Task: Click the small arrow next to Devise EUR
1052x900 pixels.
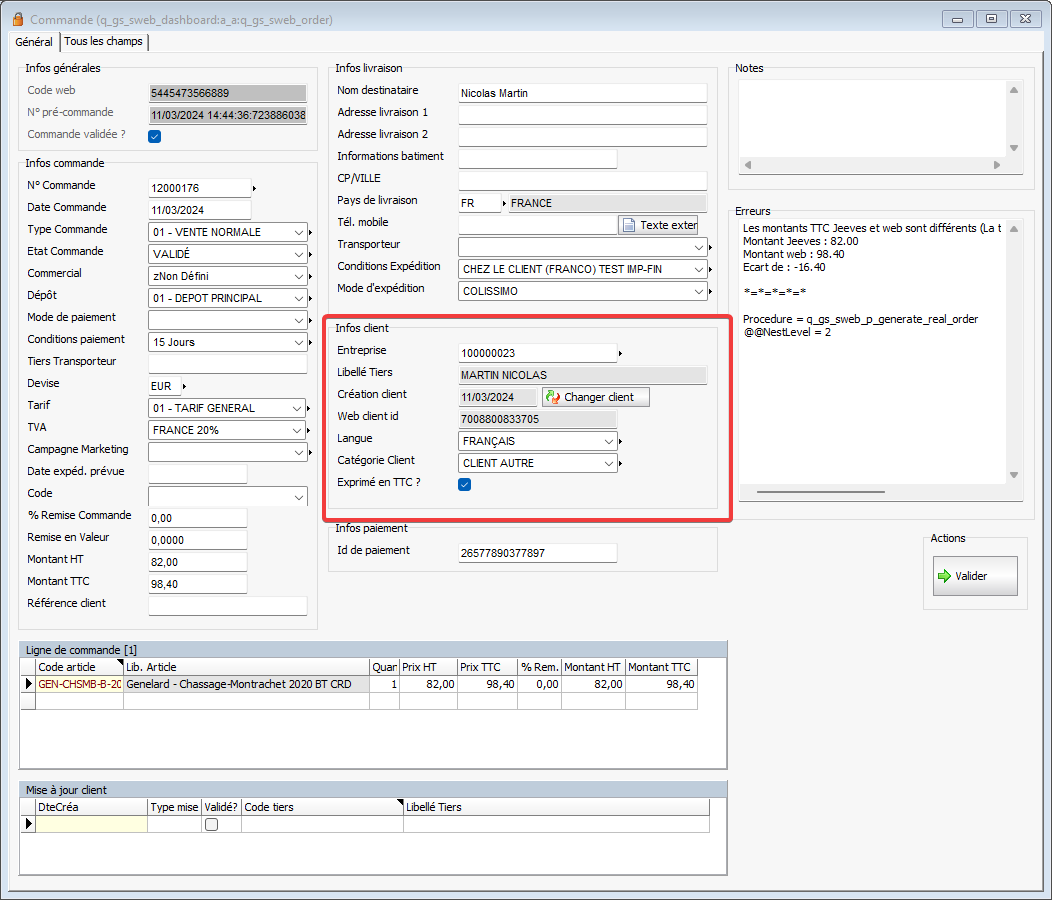Action: click(184, 386)
